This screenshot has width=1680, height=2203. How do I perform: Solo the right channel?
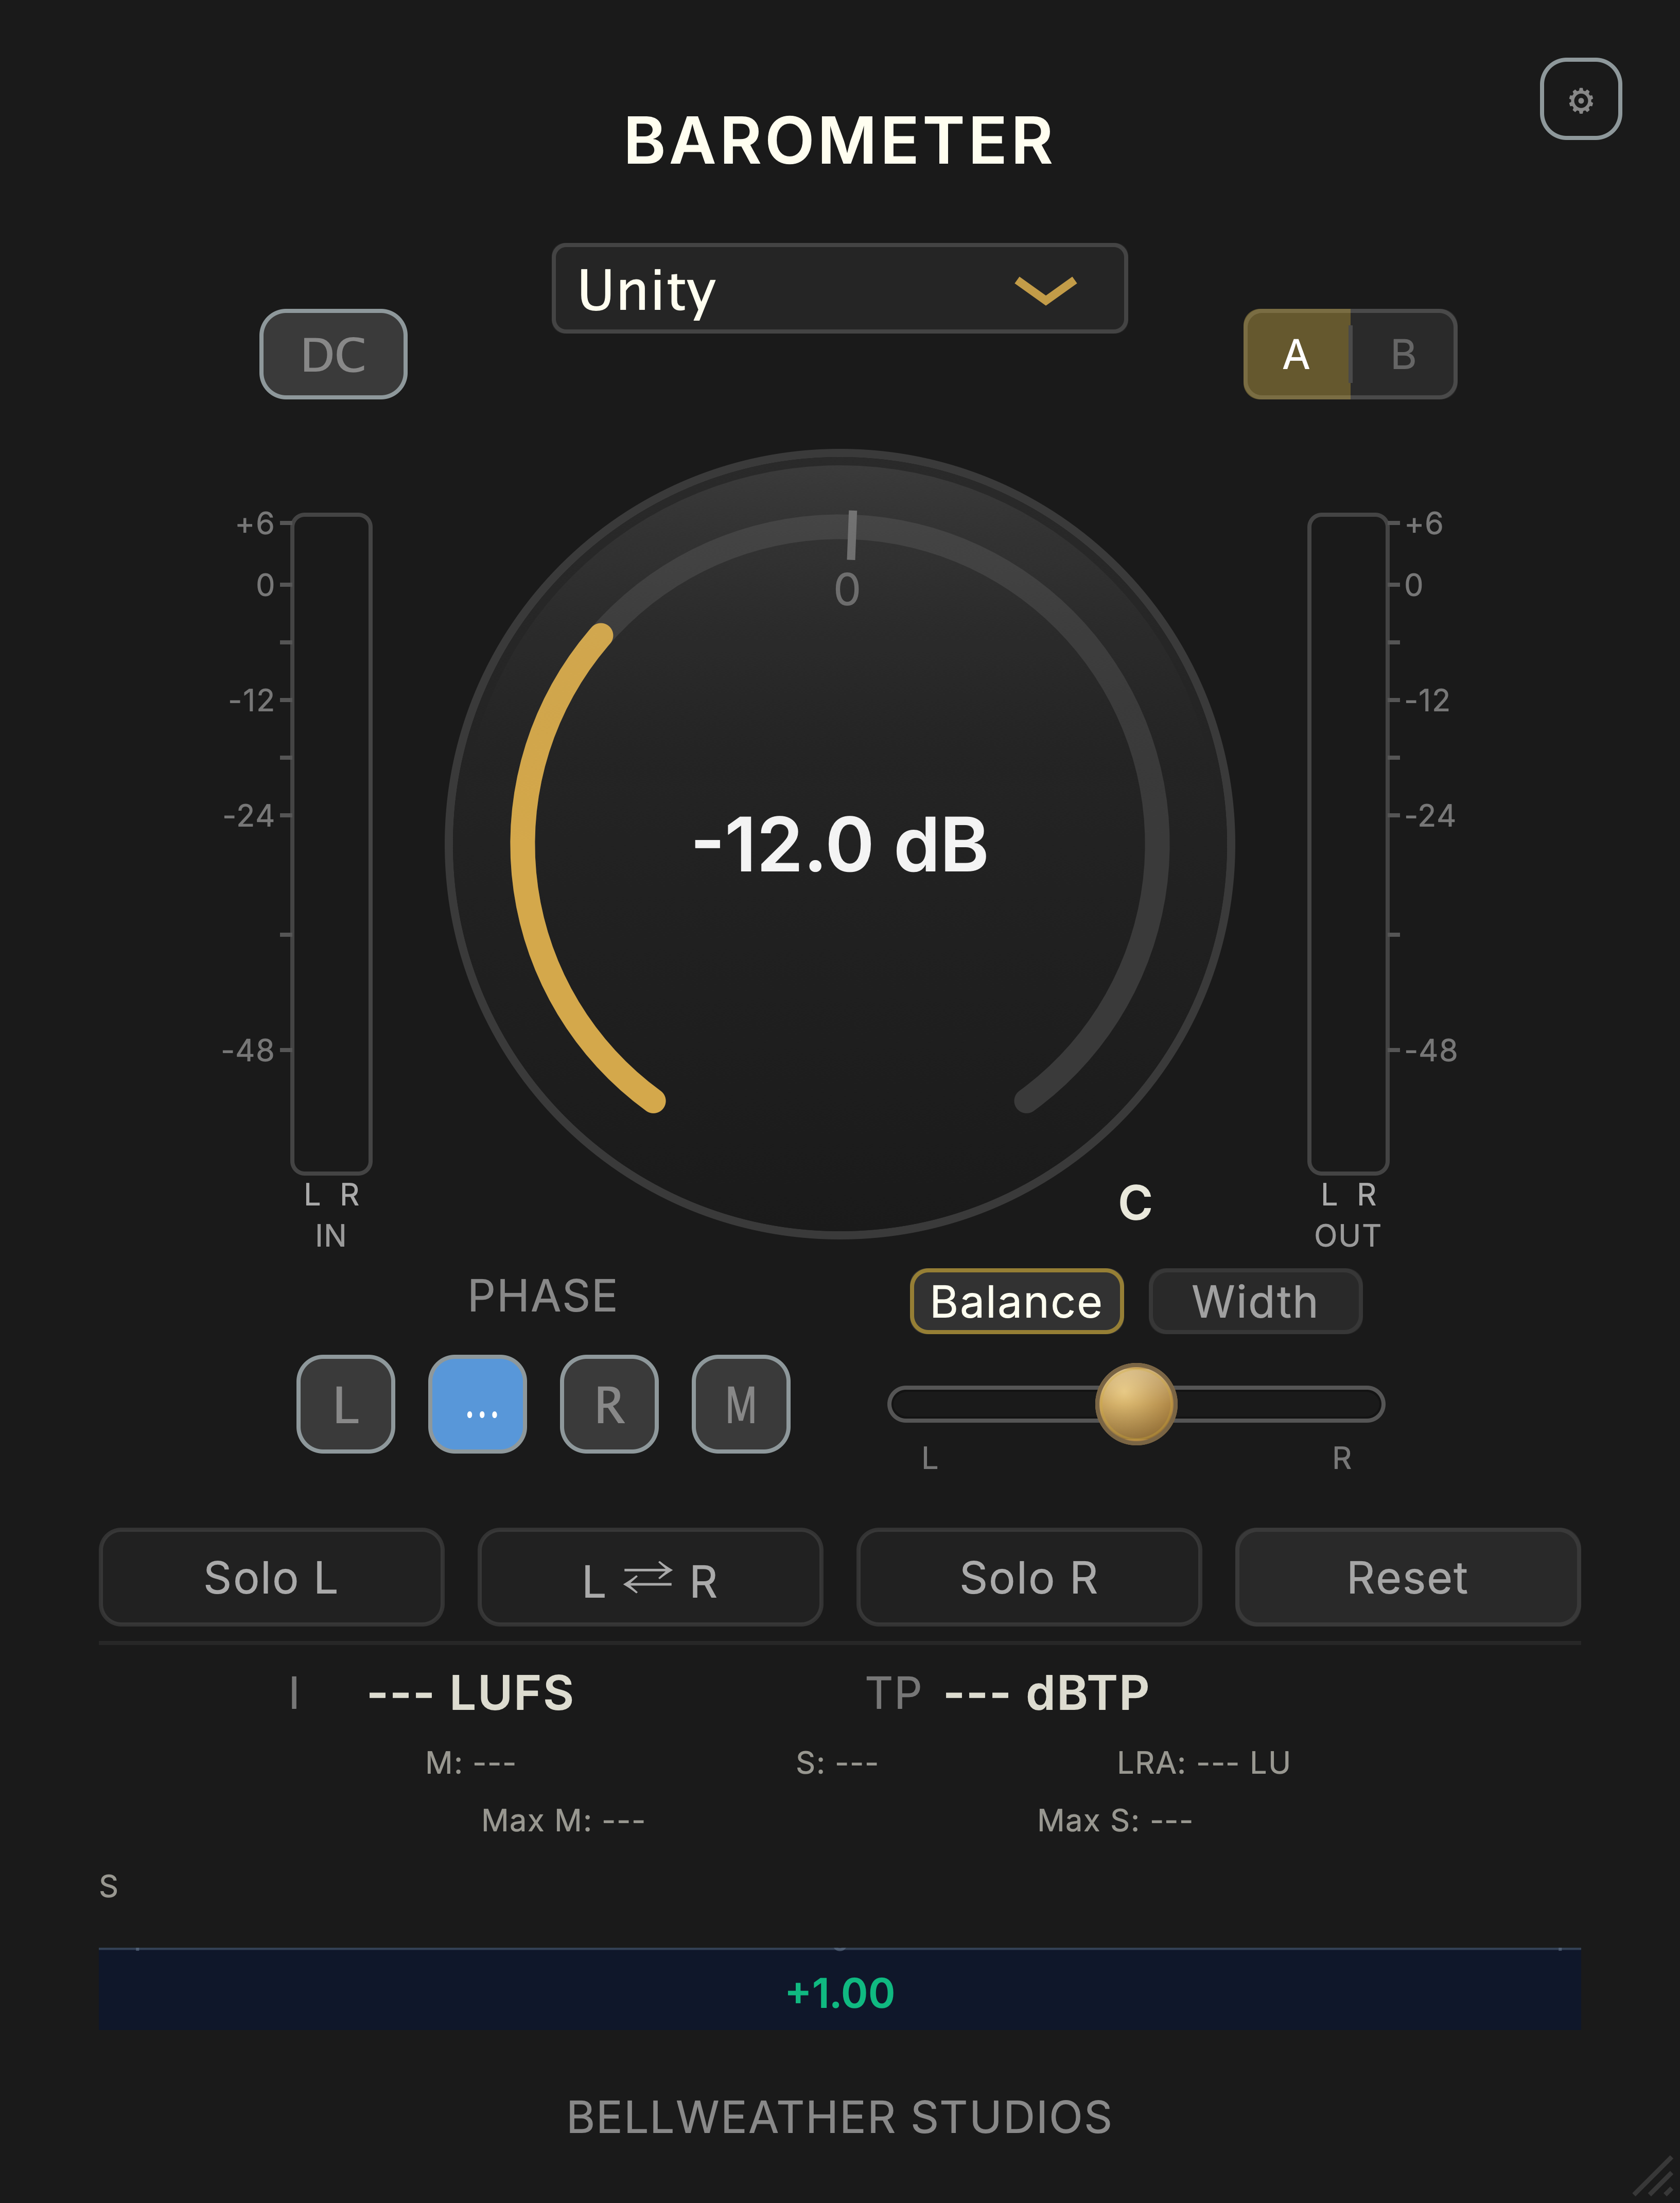pyautogui.click(x=1029, y=1577)
